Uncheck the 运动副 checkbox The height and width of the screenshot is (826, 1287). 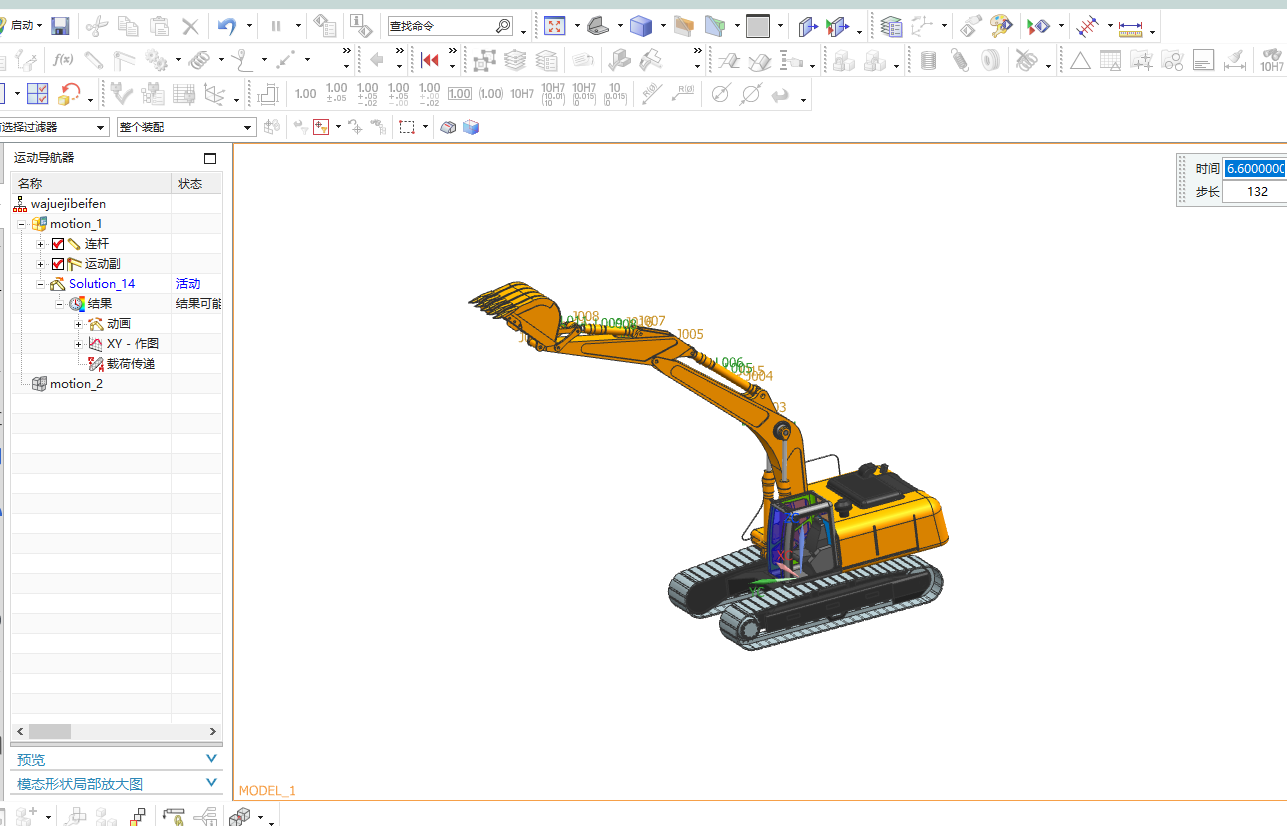pos(58,264)
